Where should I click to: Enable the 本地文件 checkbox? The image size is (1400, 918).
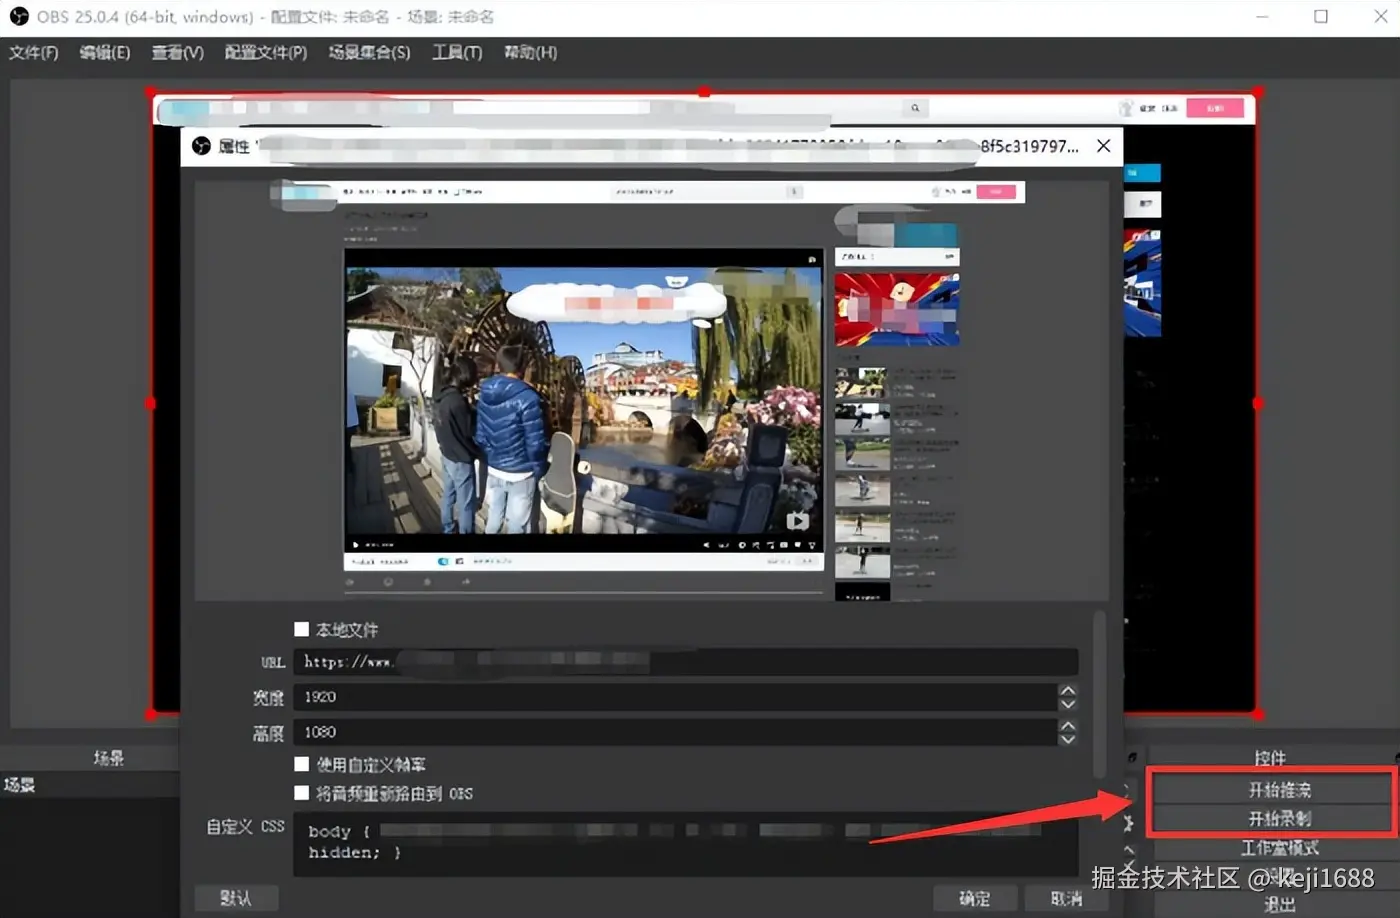[301, 629]
